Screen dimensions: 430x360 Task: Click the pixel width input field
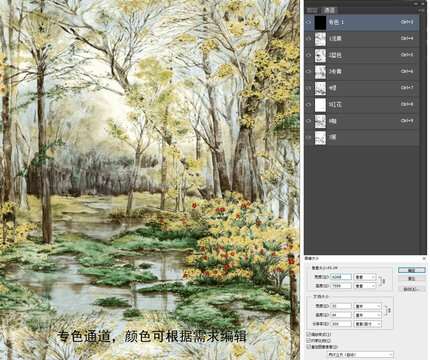click(x=341, y=277)
